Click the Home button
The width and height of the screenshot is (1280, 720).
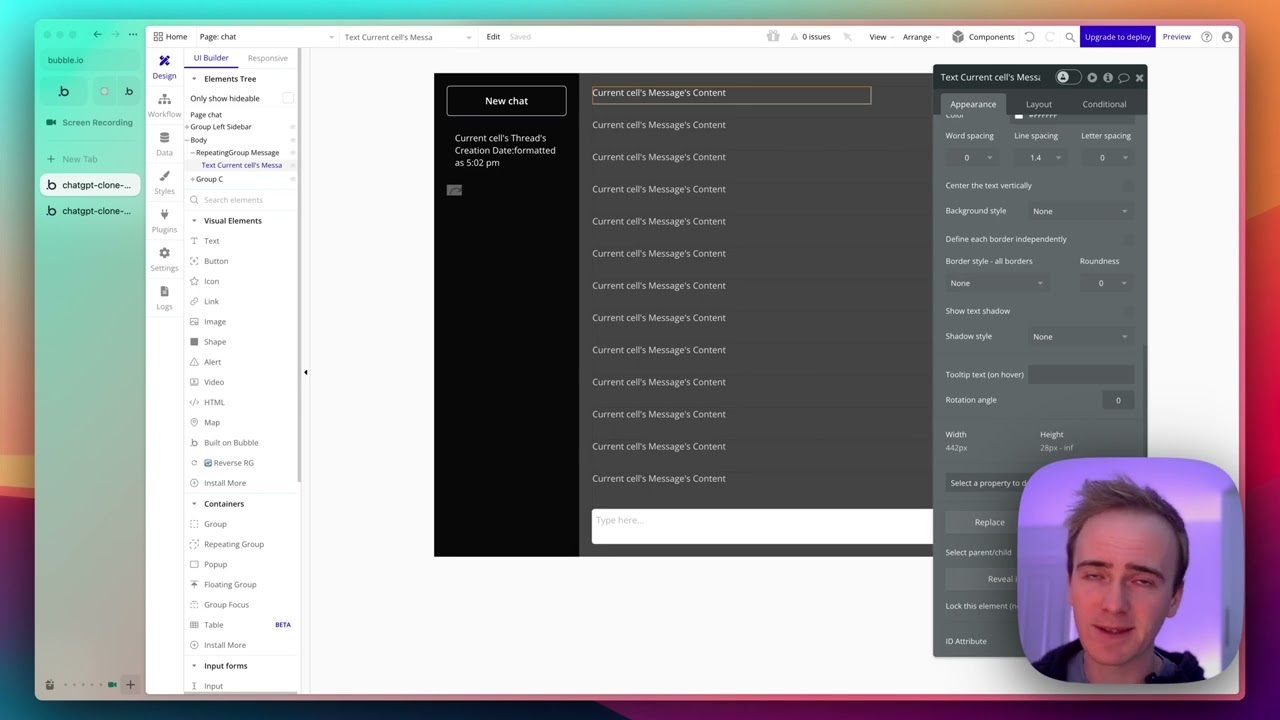(170, 37)
